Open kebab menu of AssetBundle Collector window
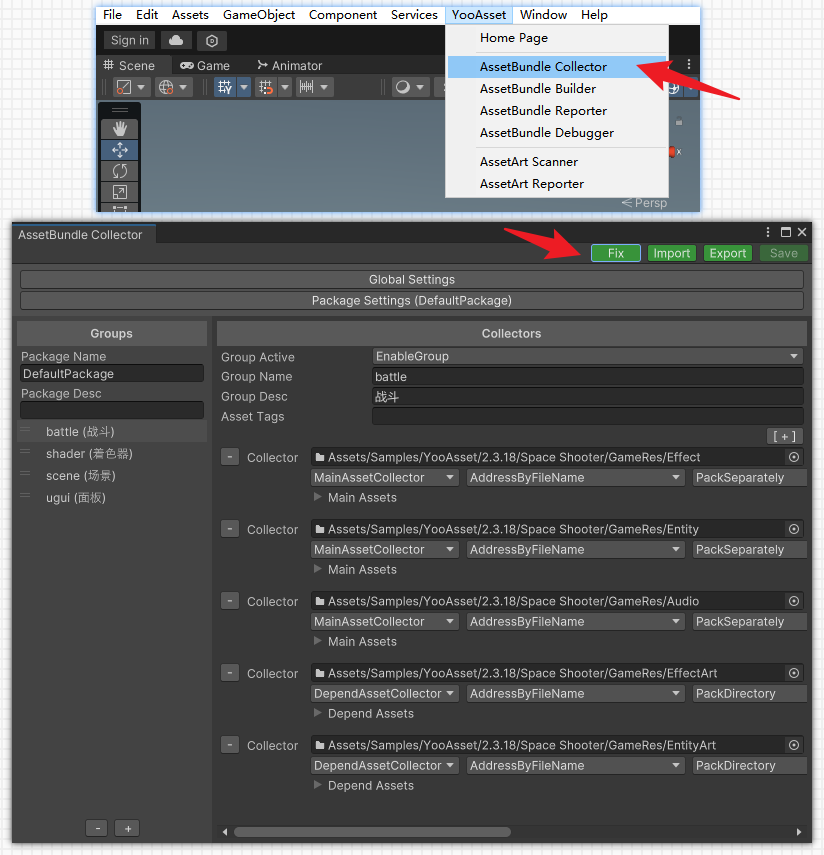The image size is (824, 855). pos(768,232)
